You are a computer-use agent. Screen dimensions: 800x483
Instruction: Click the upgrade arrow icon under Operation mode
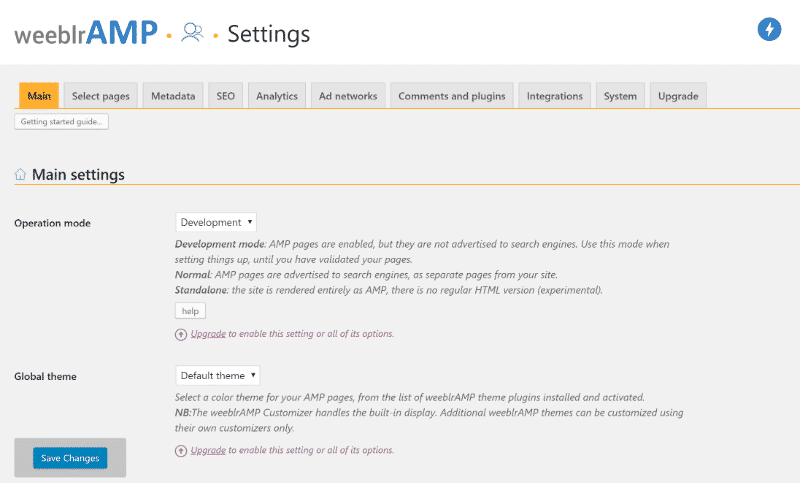tap(181, 334)
